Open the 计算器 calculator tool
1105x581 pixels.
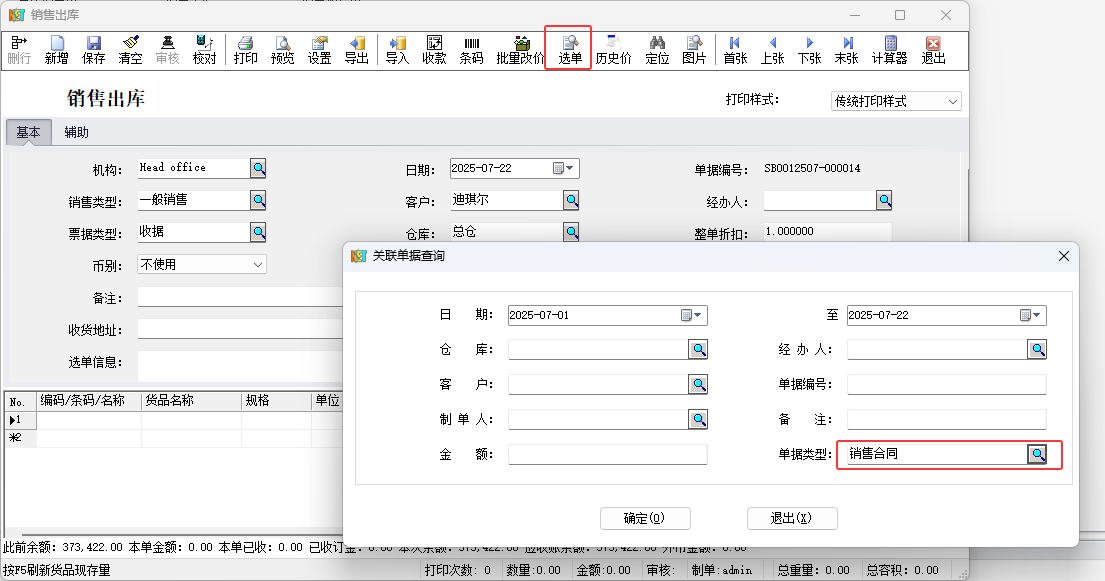(x=889, y=49)
